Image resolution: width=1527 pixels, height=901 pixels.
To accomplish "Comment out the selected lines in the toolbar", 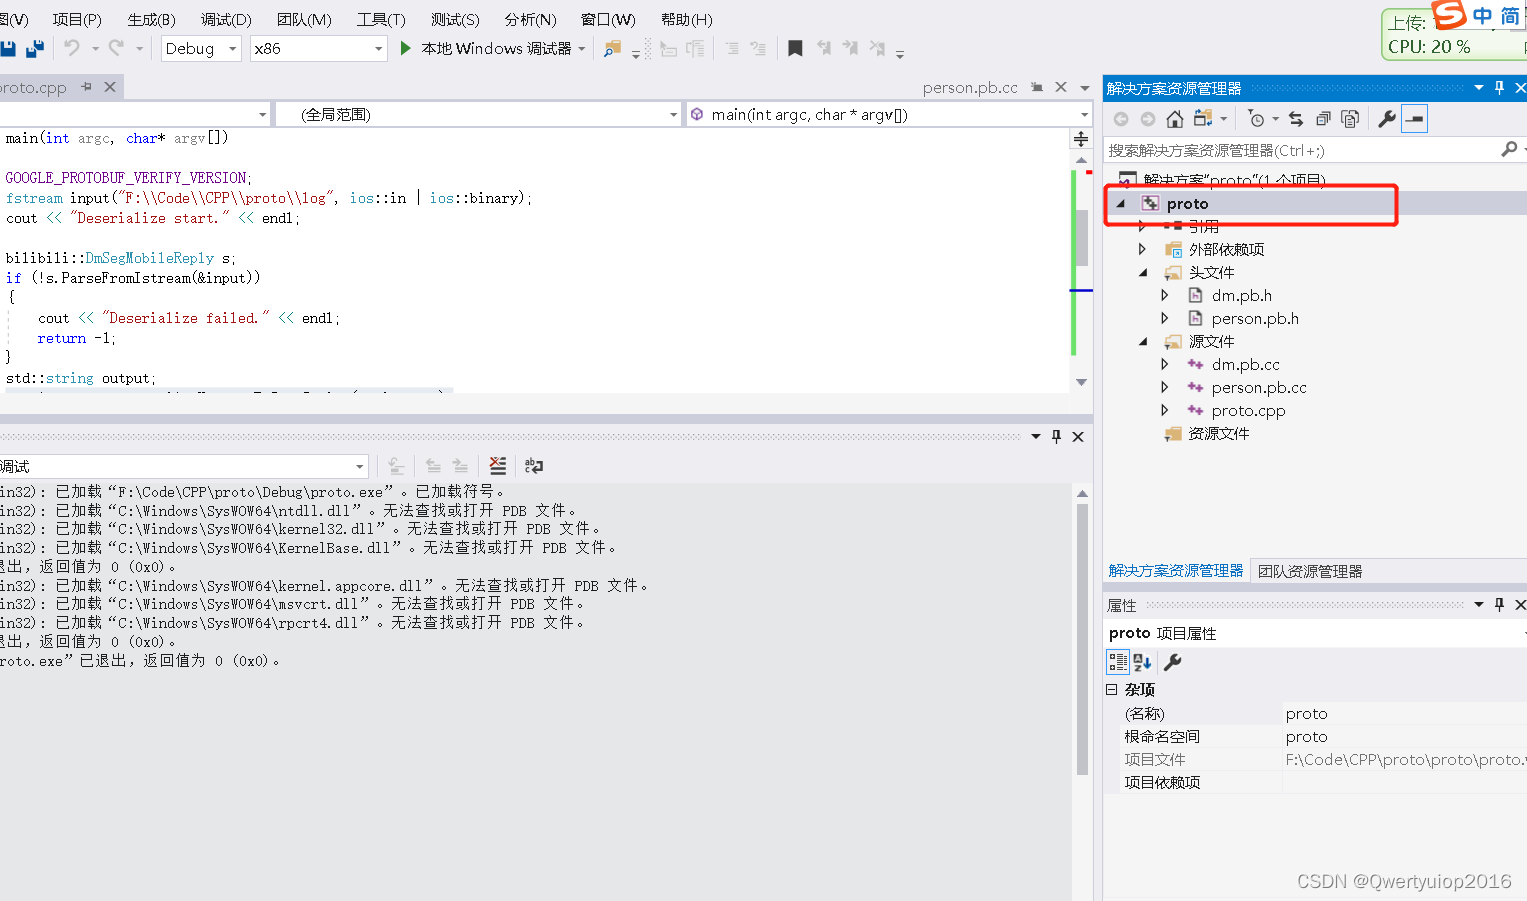I will pos(732,48).
